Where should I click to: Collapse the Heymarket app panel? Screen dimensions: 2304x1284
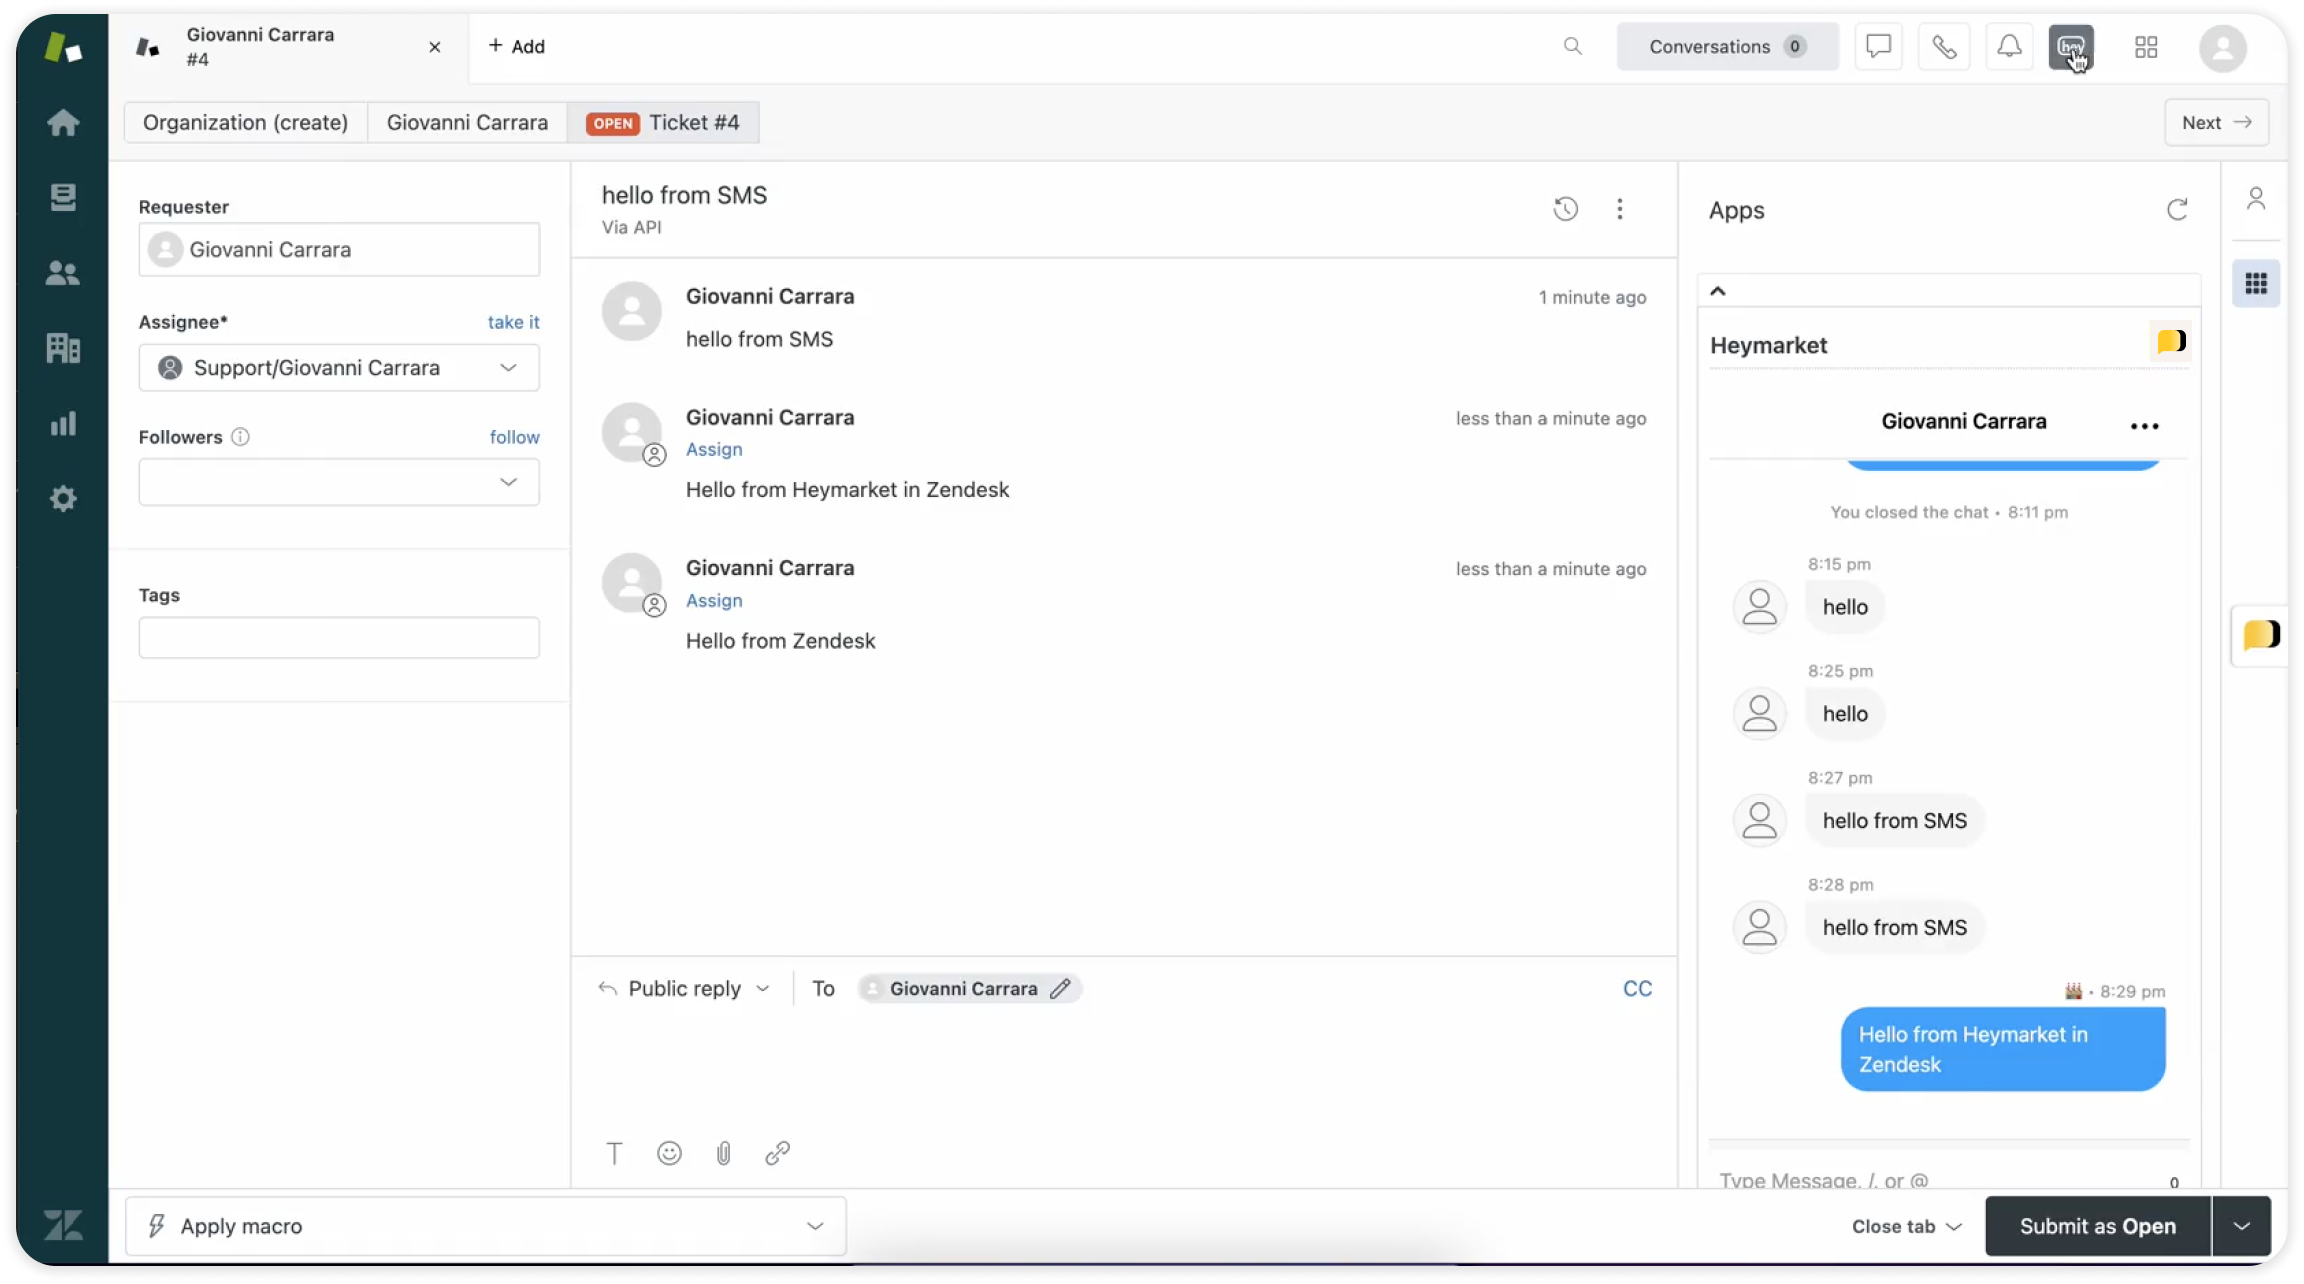[1718, 291]
